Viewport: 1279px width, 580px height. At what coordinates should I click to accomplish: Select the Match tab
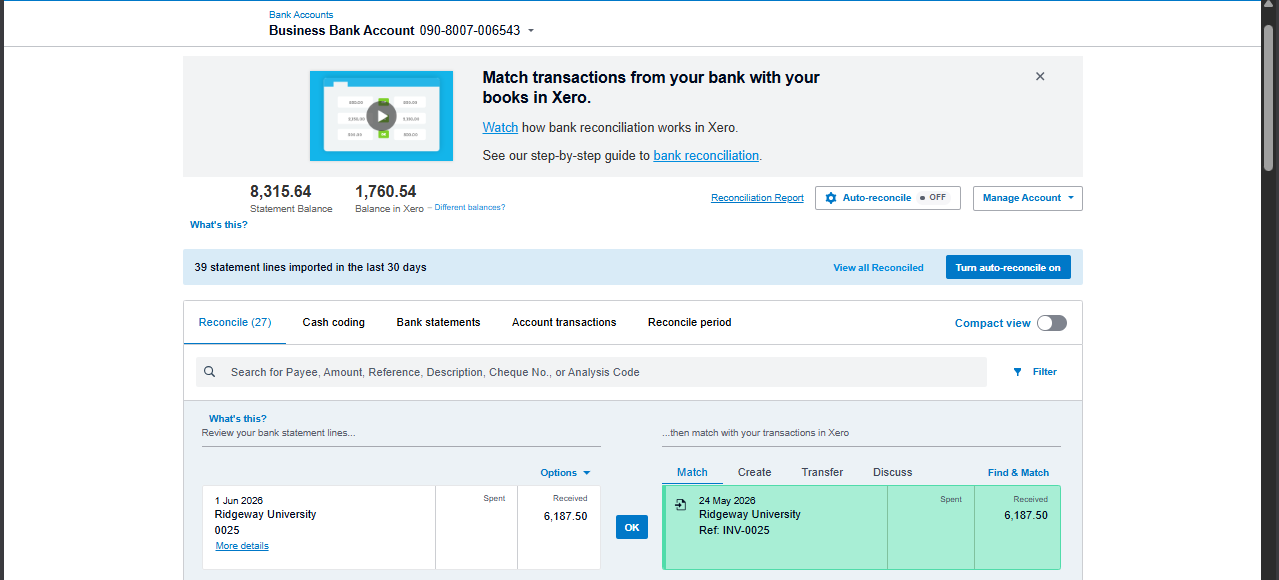[x=692, y=472]
